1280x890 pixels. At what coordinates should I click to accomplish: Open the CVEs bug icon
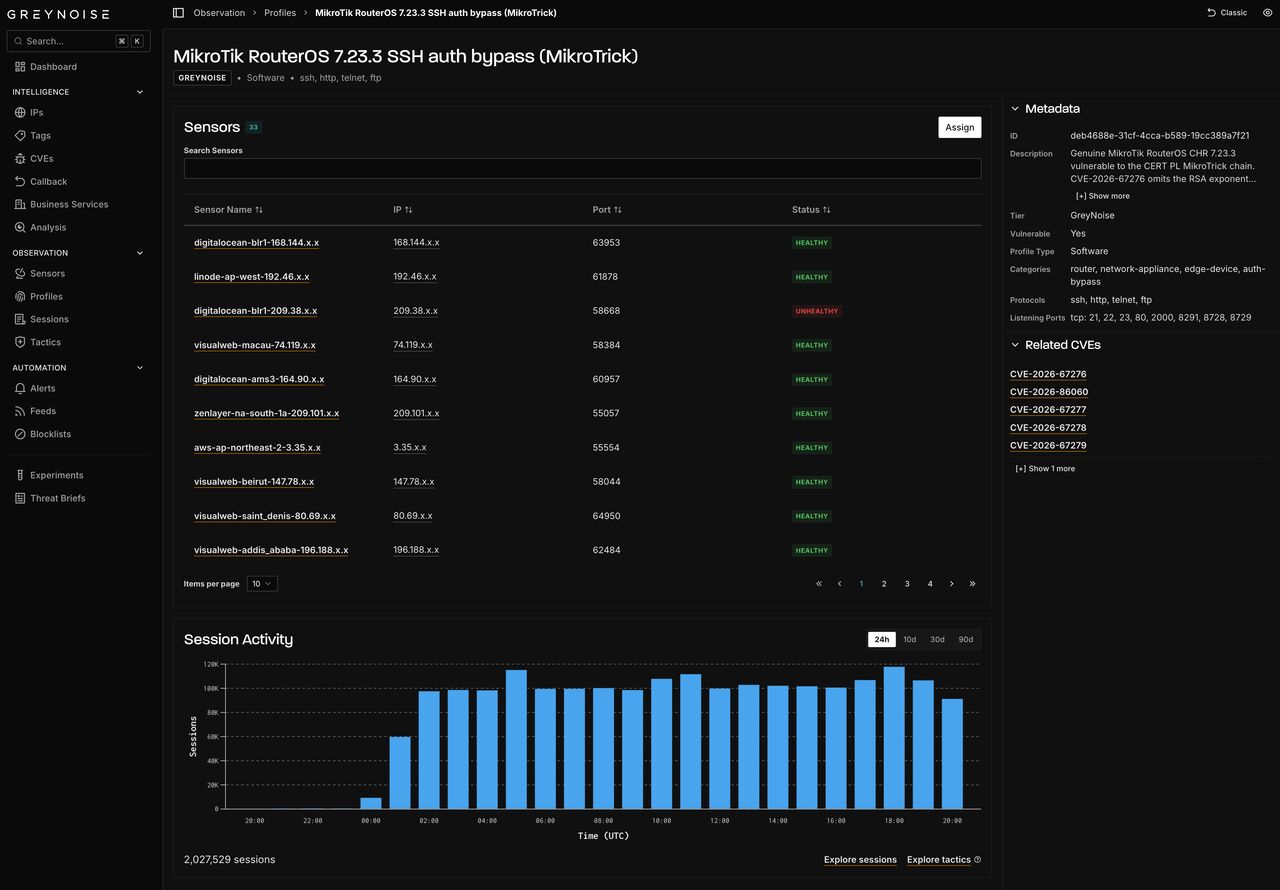[20, 159]
